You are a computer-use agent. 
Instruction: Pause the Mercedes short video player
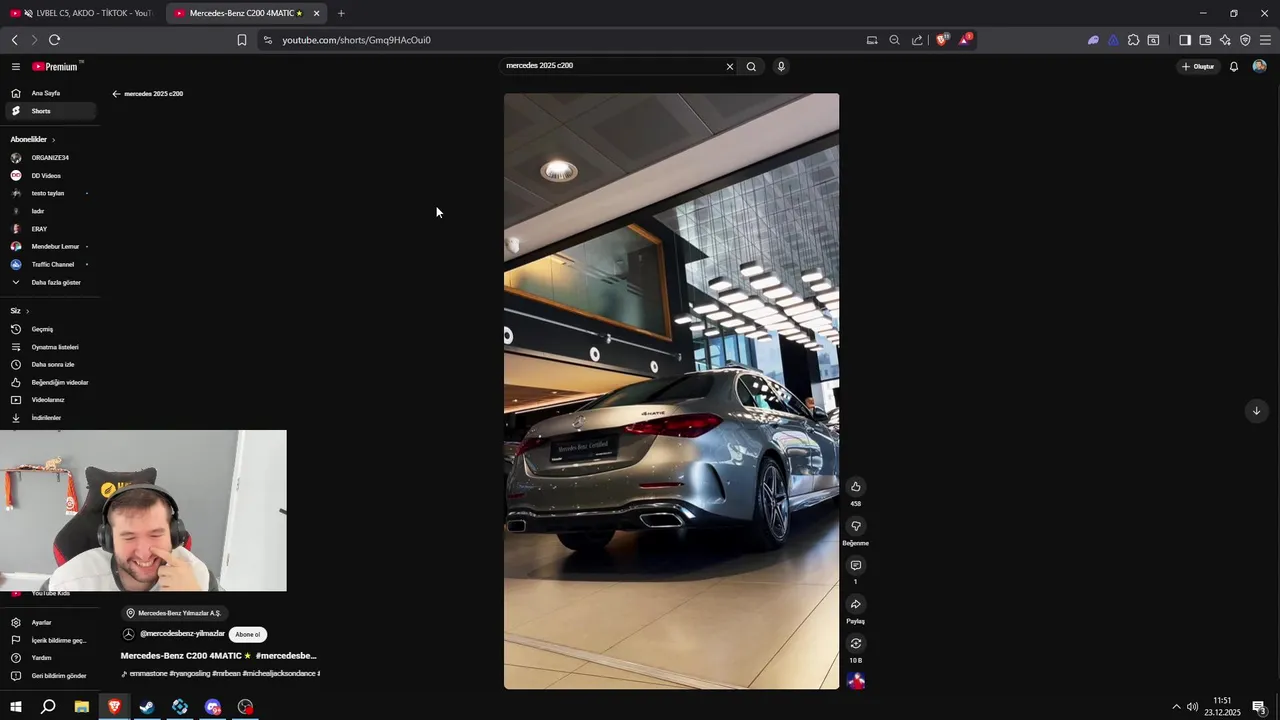click(x=671, y=391)
